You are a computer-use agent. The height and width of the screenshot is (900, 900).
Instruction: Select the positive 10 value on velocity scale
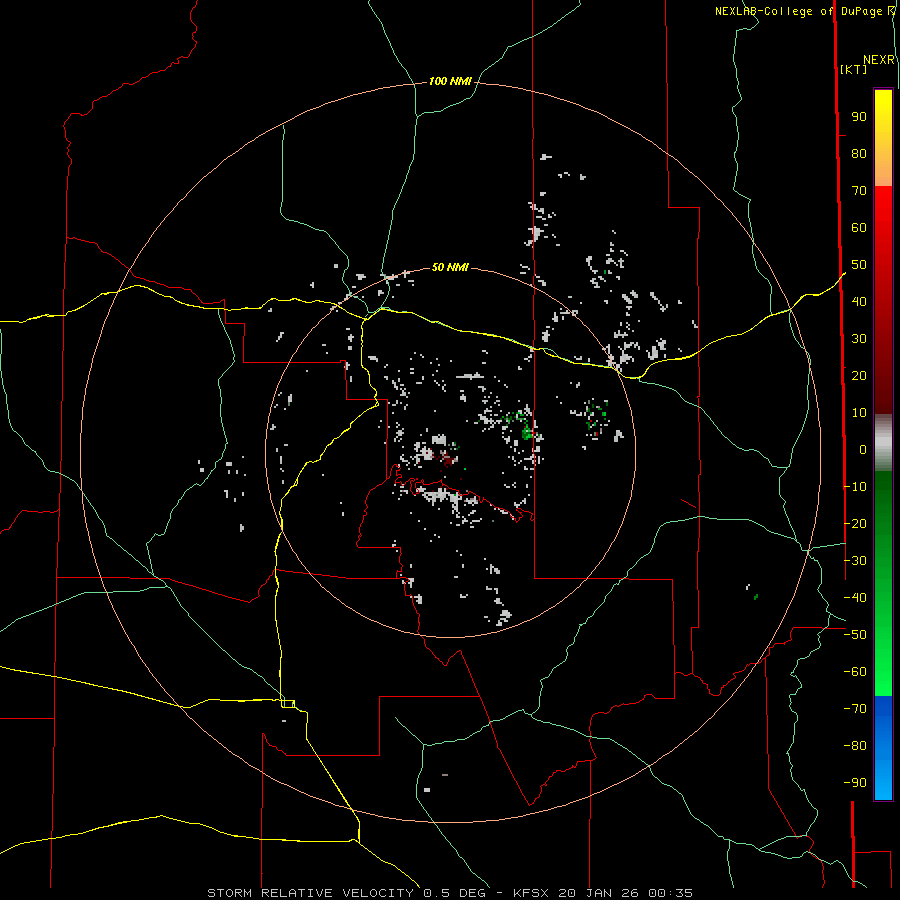(859, 413)
